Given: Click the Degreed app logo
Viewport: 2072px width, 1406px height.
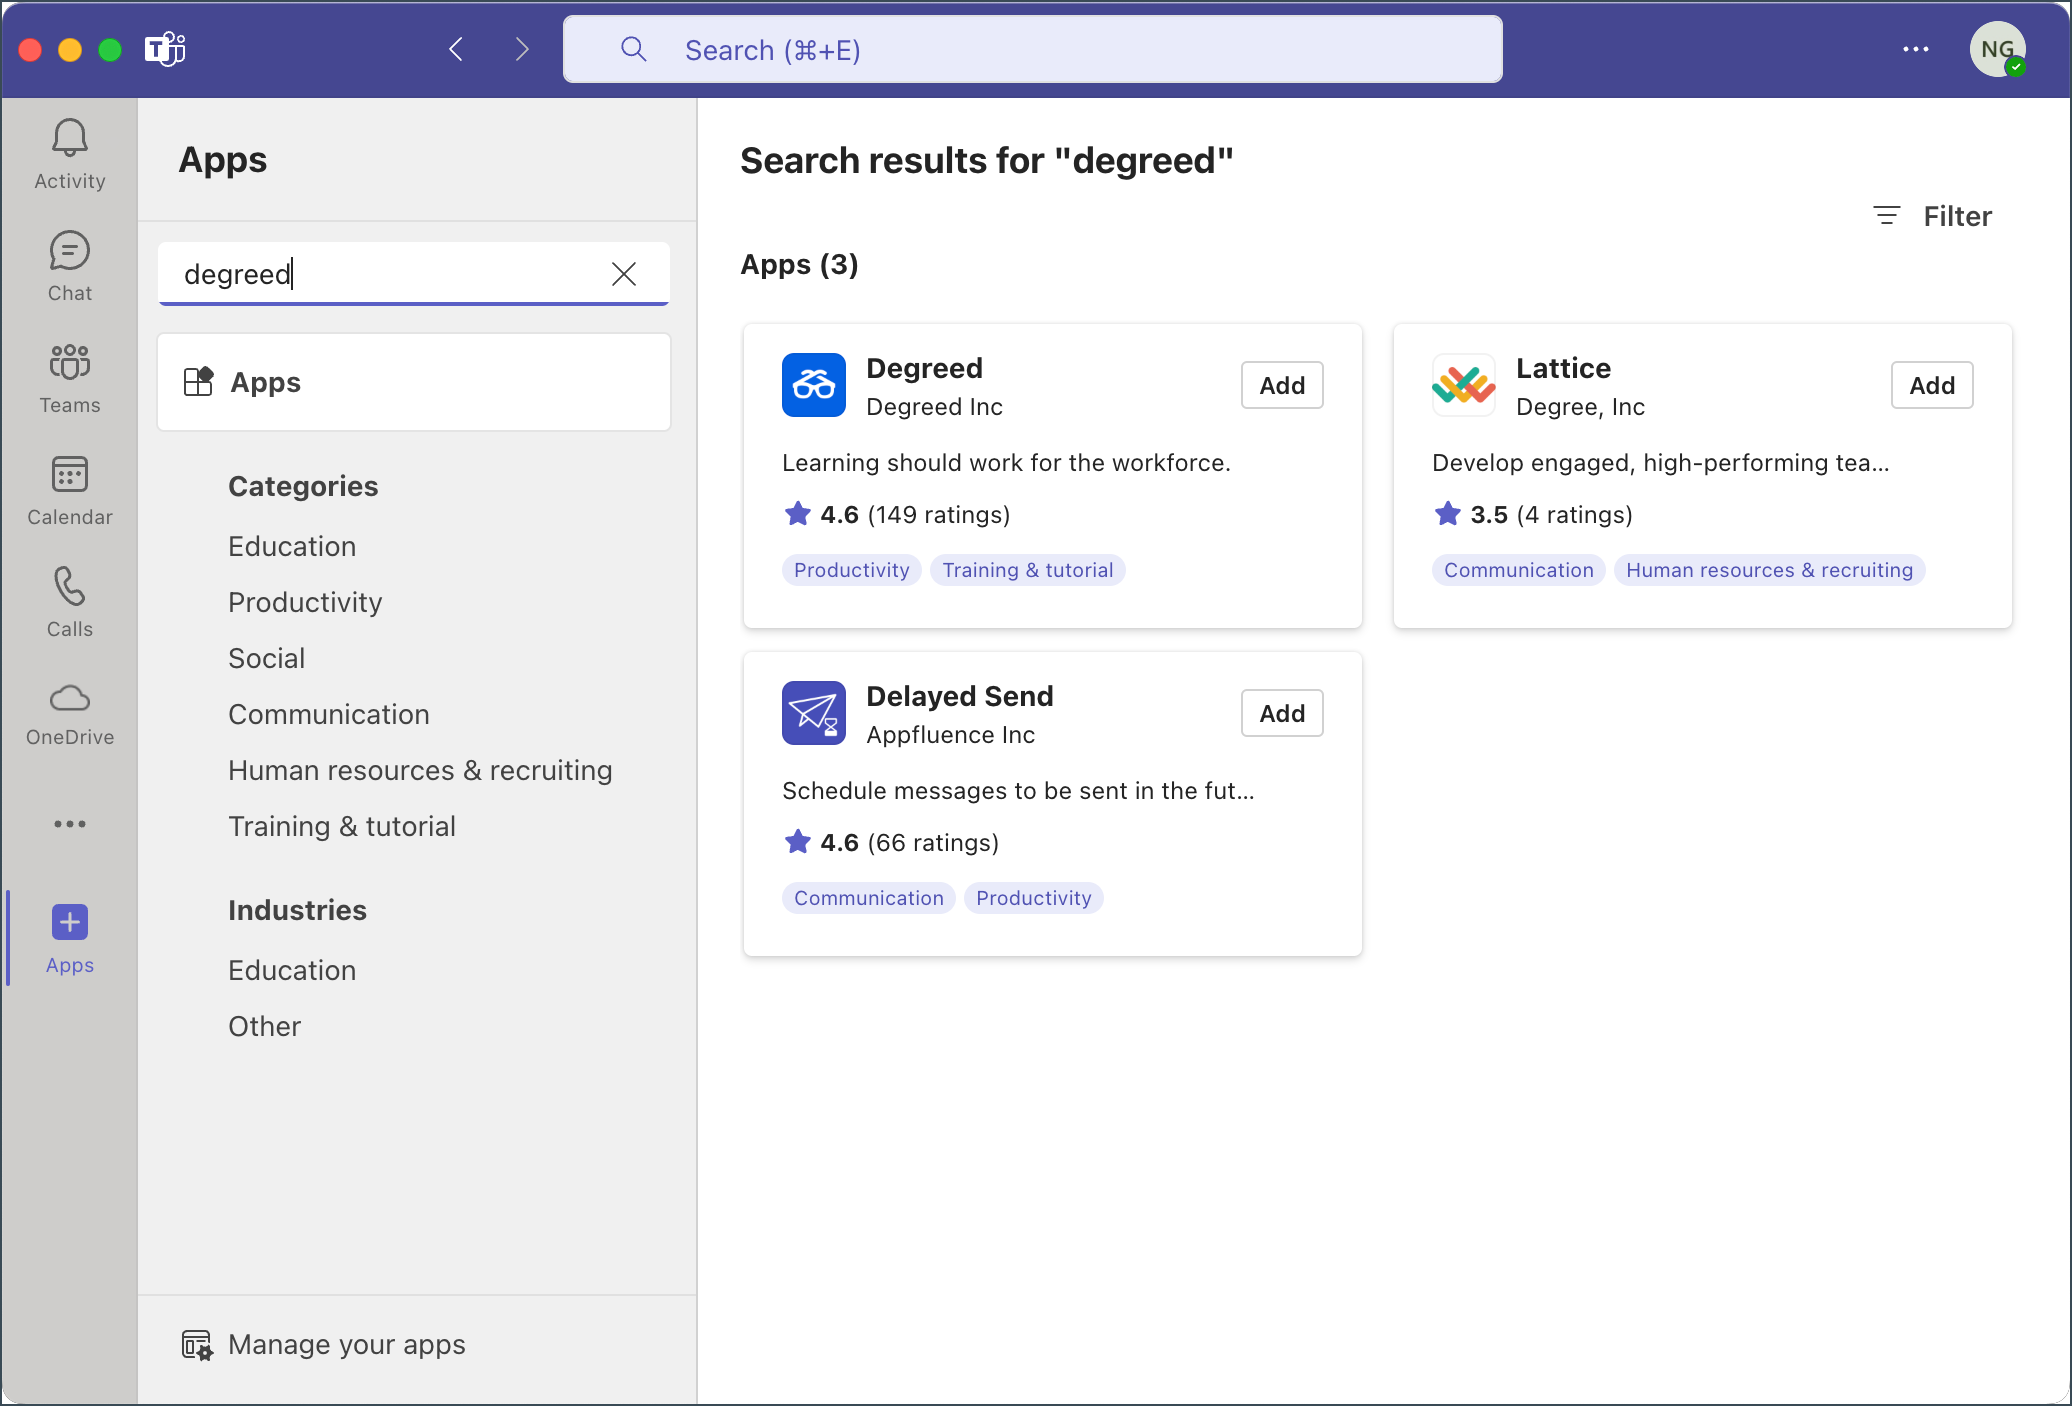Looking at the screenshot, I should point(814,385).
